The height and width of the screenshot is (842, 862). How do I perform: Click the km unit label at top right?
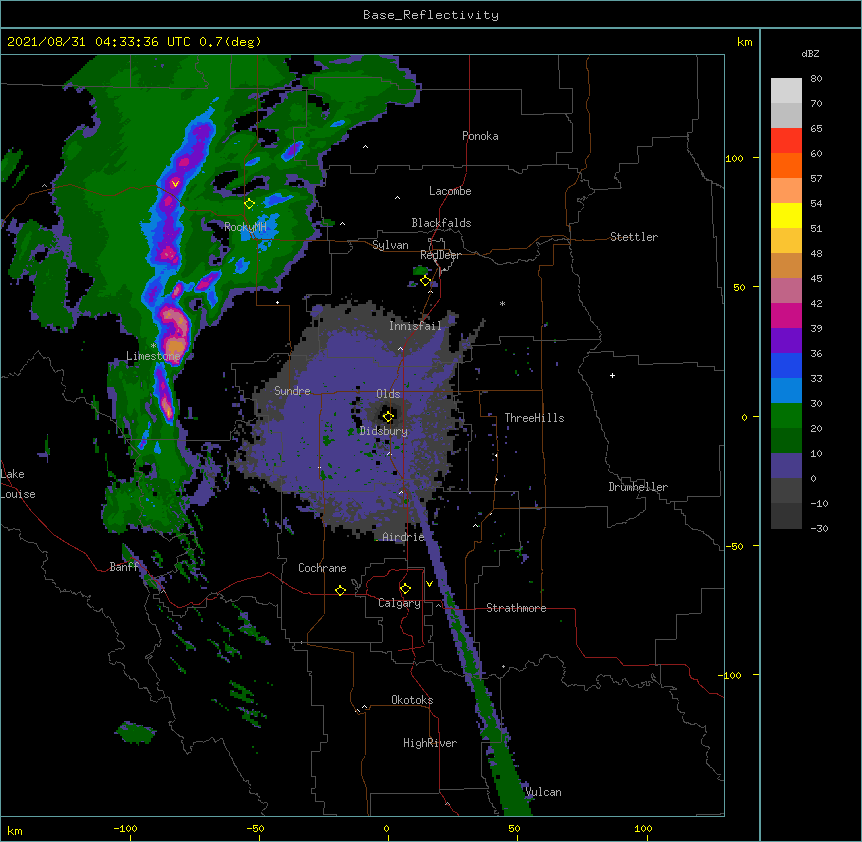(x=744, y=42)
